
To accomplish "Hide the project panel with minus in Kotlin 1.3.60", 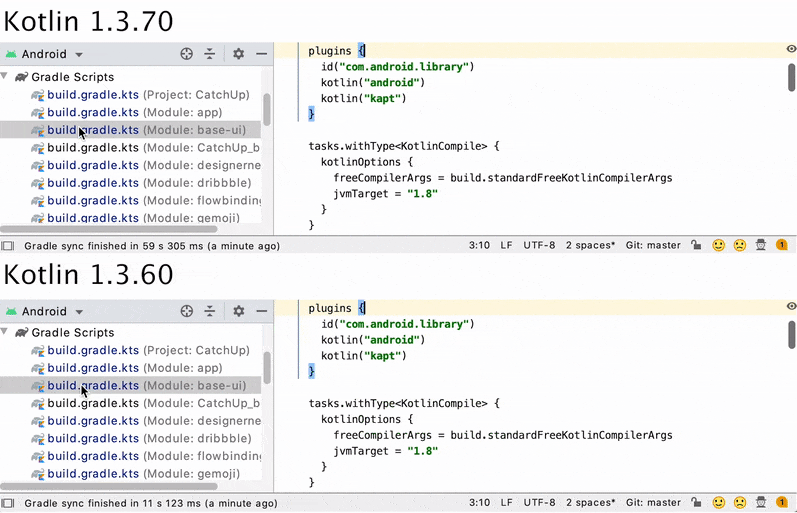I will 262,311.
